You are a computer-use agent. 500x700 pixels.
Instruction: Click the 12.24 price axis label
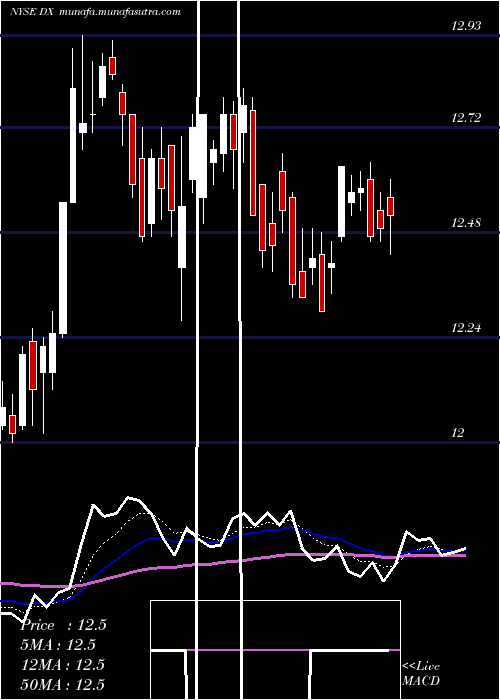pos(466,329)
